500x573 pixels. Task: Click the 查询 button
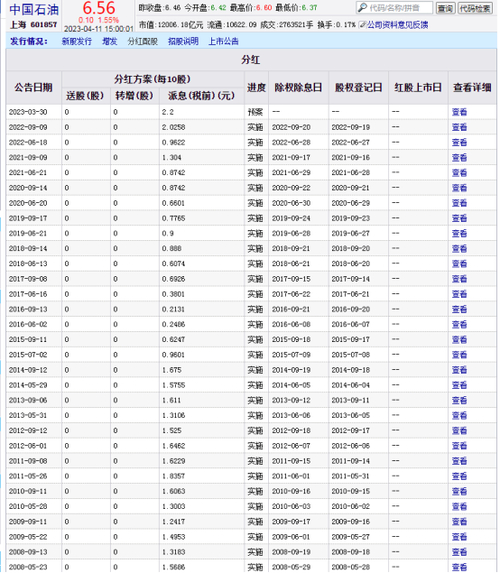point(445,8)
